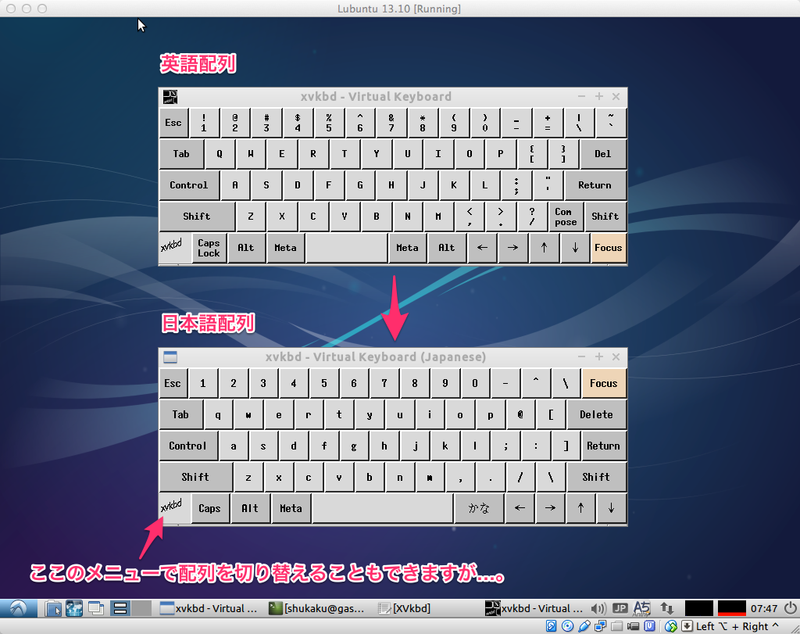Screen dimensions: 800x634
Task: Click the memory usage monitor with red bar
Action: click(x=732, y=608)
